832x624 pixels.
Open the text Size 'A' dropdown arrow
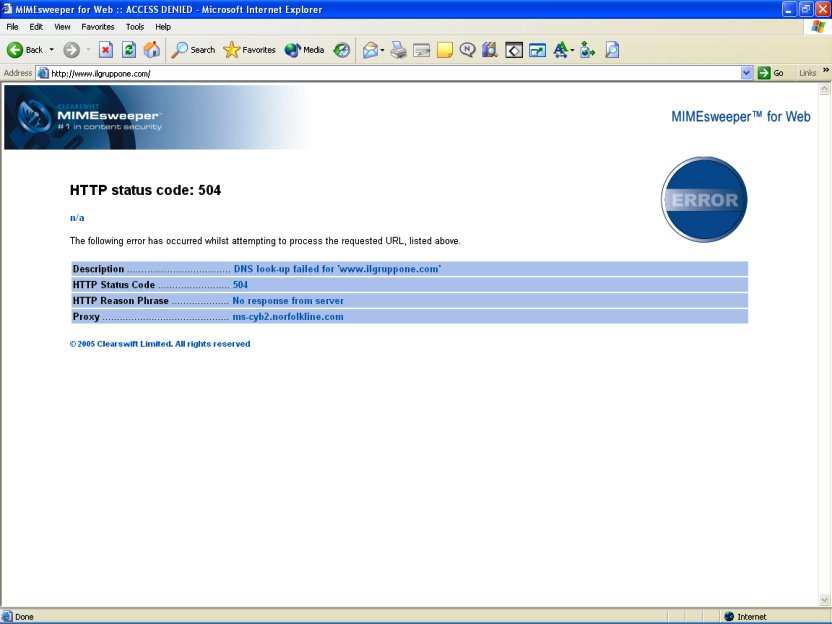coord(572,50)
